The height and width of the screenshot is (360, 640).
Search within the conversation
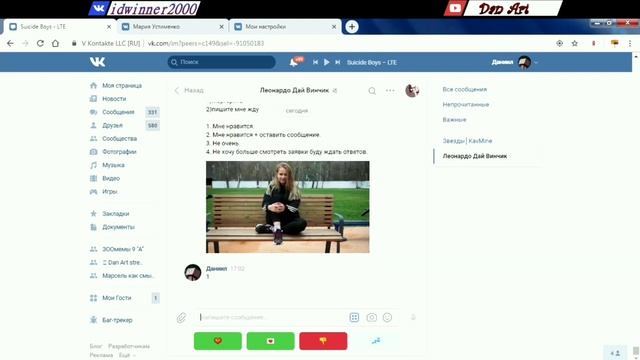[372, 91]
